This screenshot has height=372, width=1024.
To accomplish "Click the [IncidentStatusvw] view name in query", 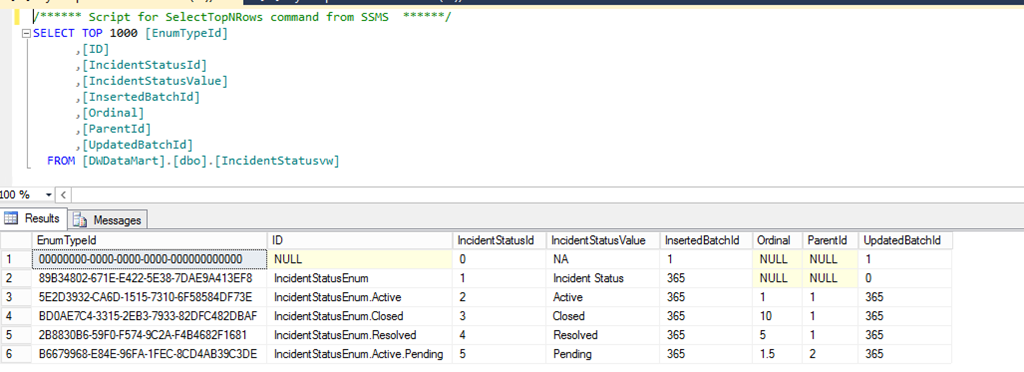I will (277, 161).
